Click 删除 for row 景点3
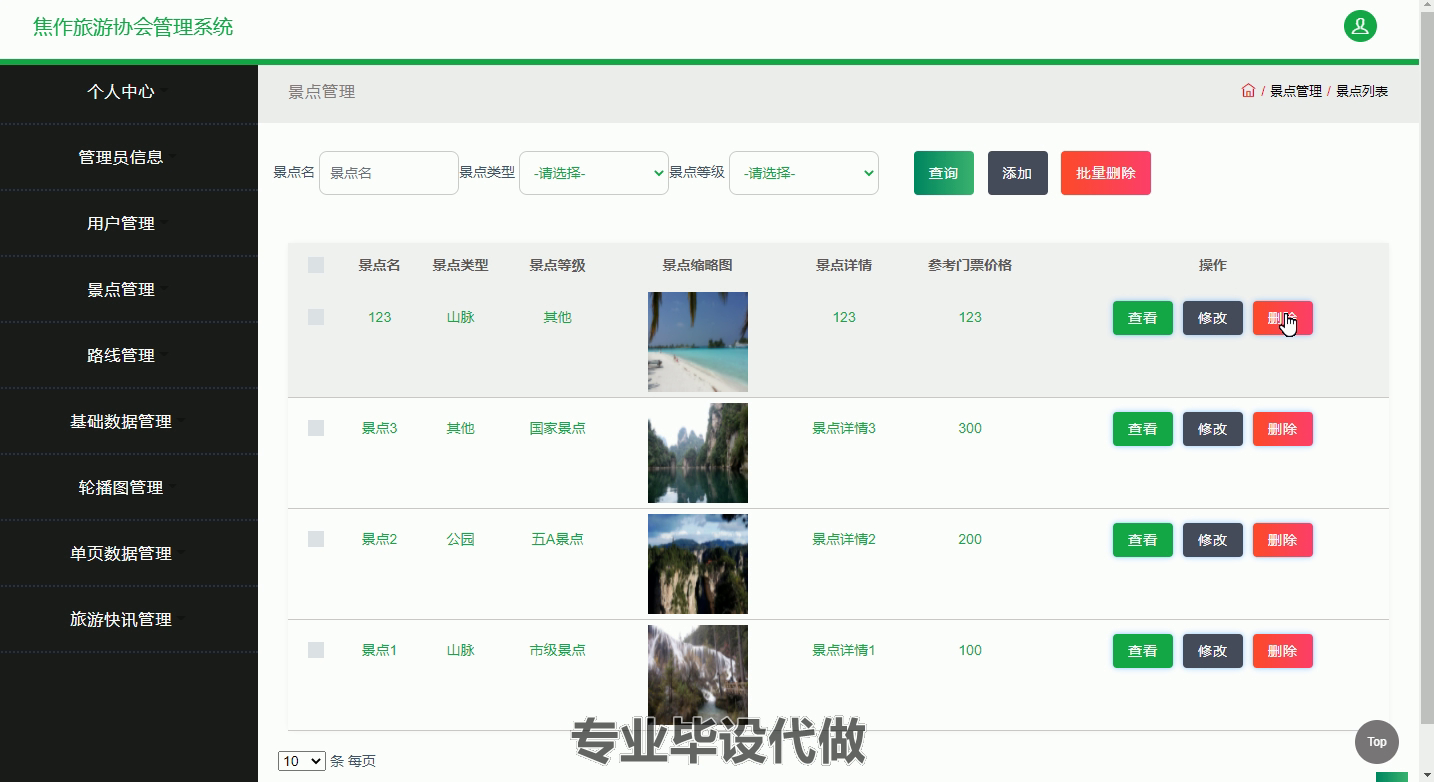Viewport: 1434px width, 782px height. click(x=1283, y=429)
